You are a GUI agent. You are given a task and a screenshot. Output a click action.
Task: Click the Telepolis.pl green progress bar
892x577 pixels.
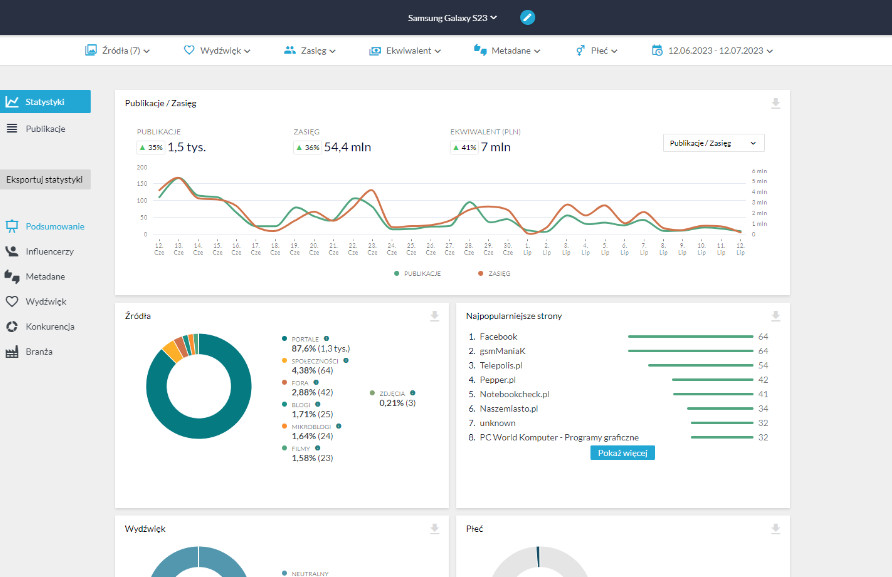tap(700, 365)
